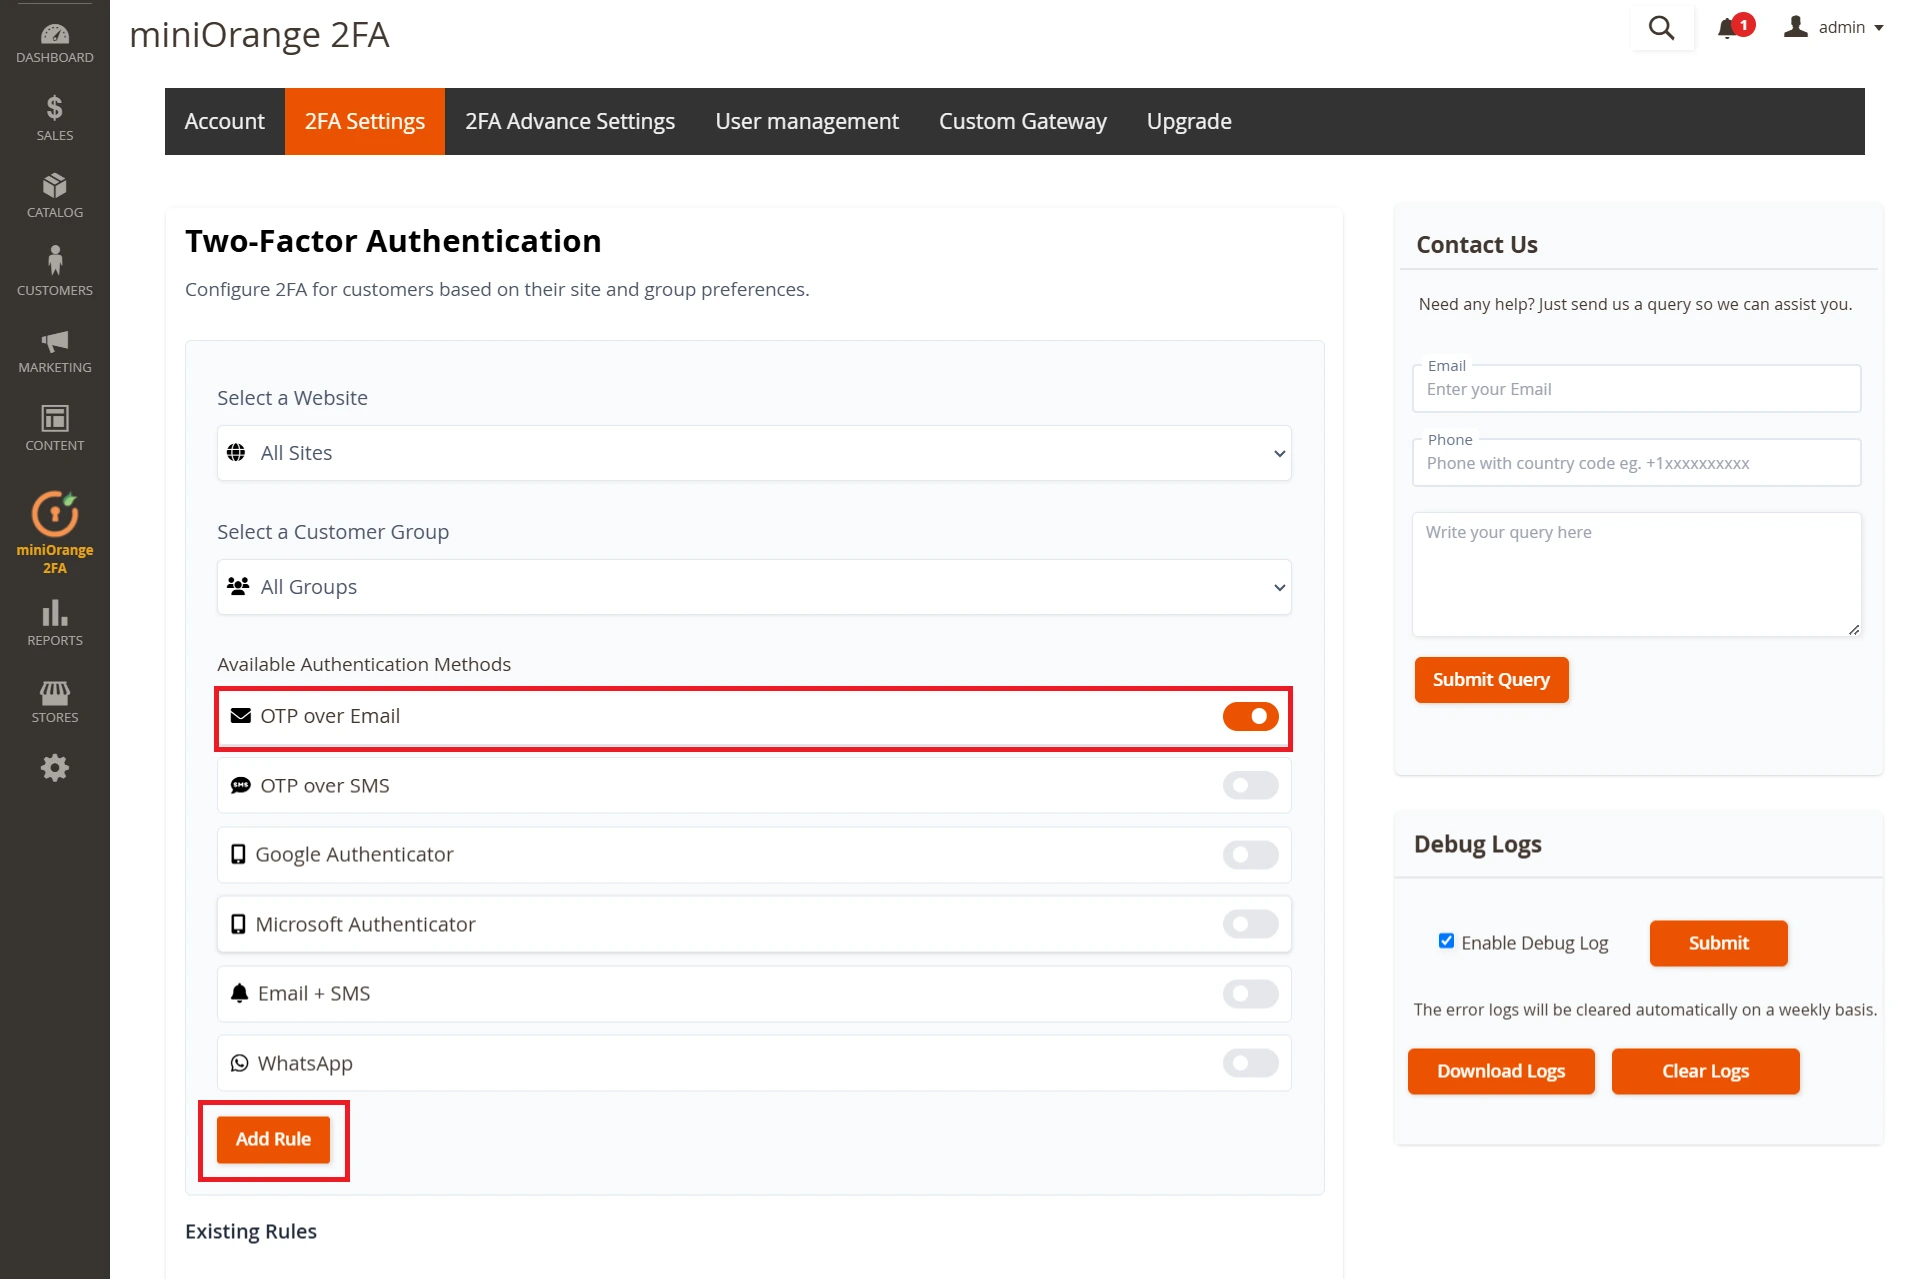Open the Upgrade tab
Screen dimensions: 1920x1279
(1189, 121)
